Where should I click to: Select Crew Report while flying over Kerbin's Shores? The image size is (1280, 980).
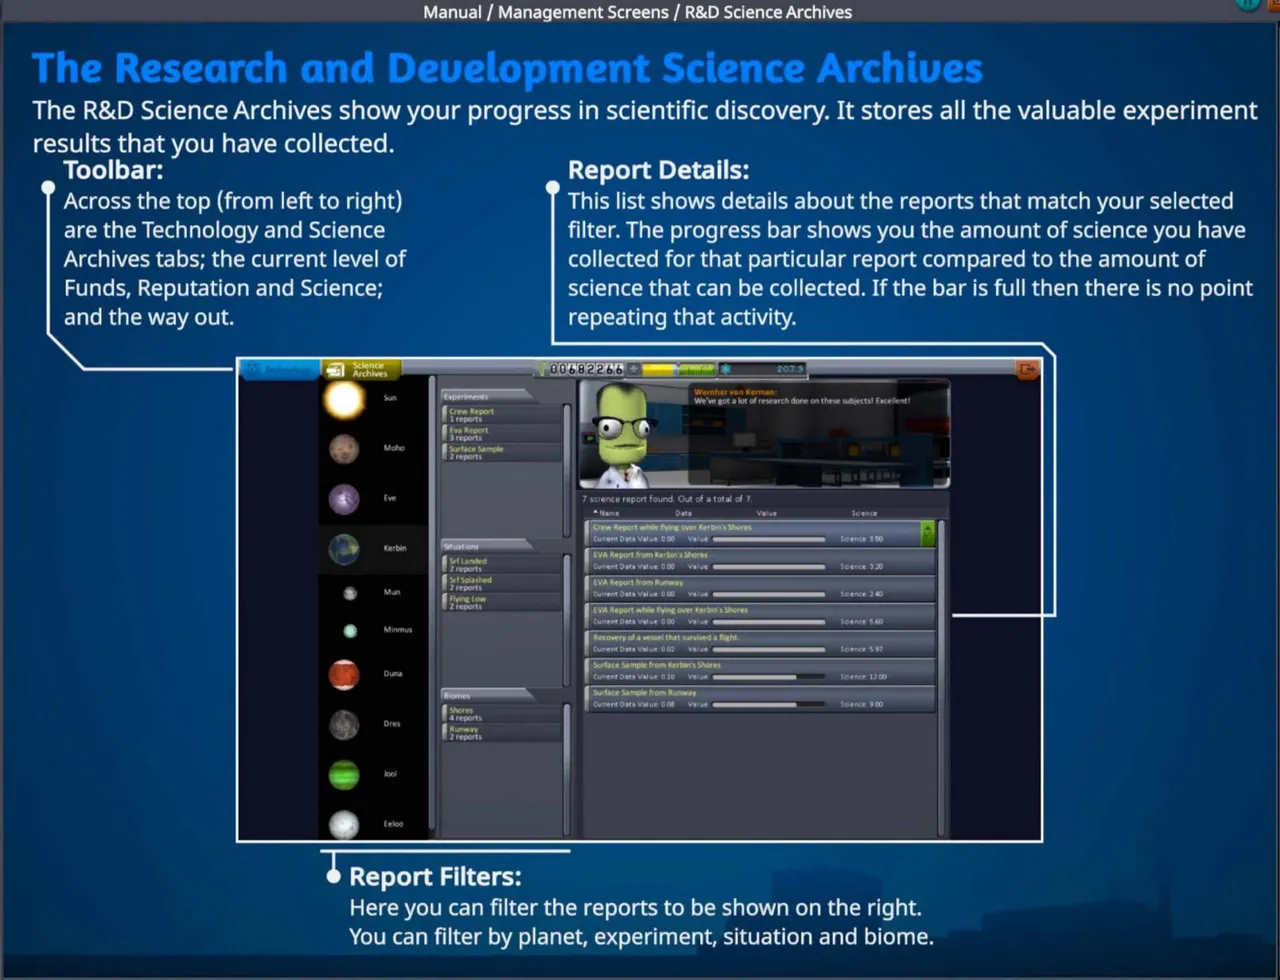760,533
